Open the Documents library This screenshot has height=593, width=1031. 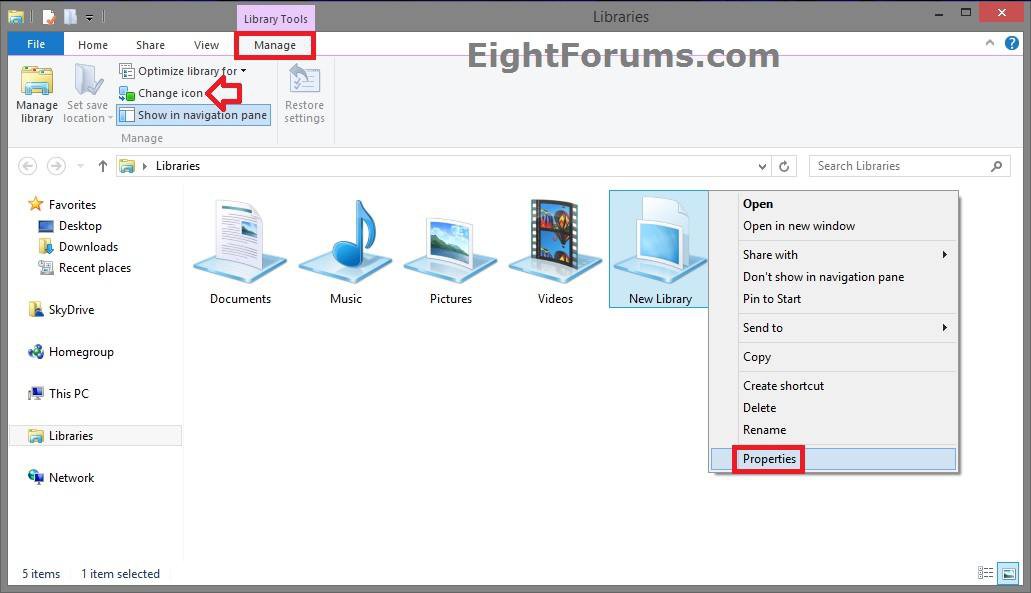click(240, 245)
